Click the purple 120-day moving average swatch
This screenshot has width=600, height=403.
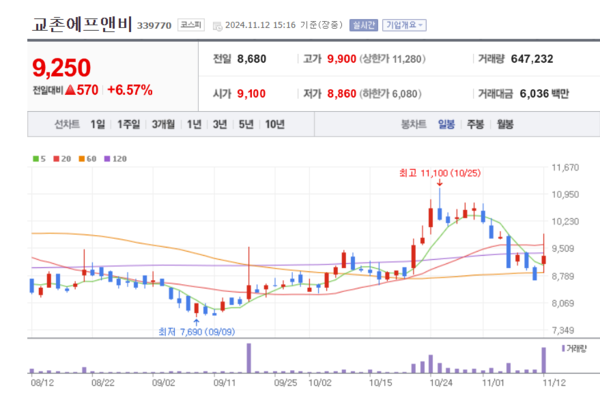(x=107, y=158)
